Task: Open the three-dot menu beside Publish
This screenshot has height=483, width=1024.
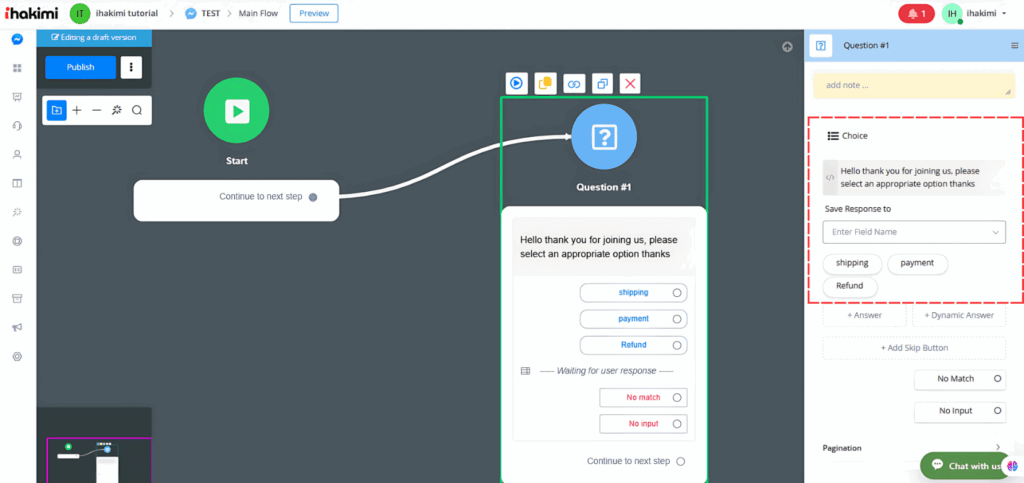Action: [131, 67]
